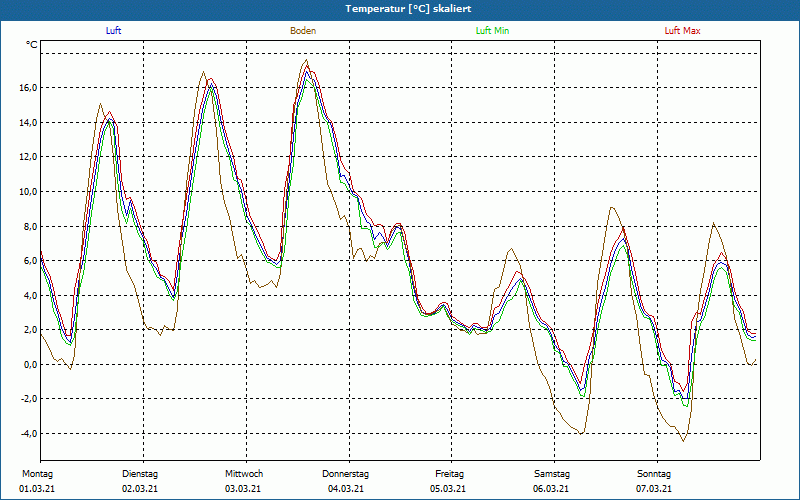Click the '4,0' y-axis value
This screenshot has height=500, width=800.
click(x=31, y=295)
